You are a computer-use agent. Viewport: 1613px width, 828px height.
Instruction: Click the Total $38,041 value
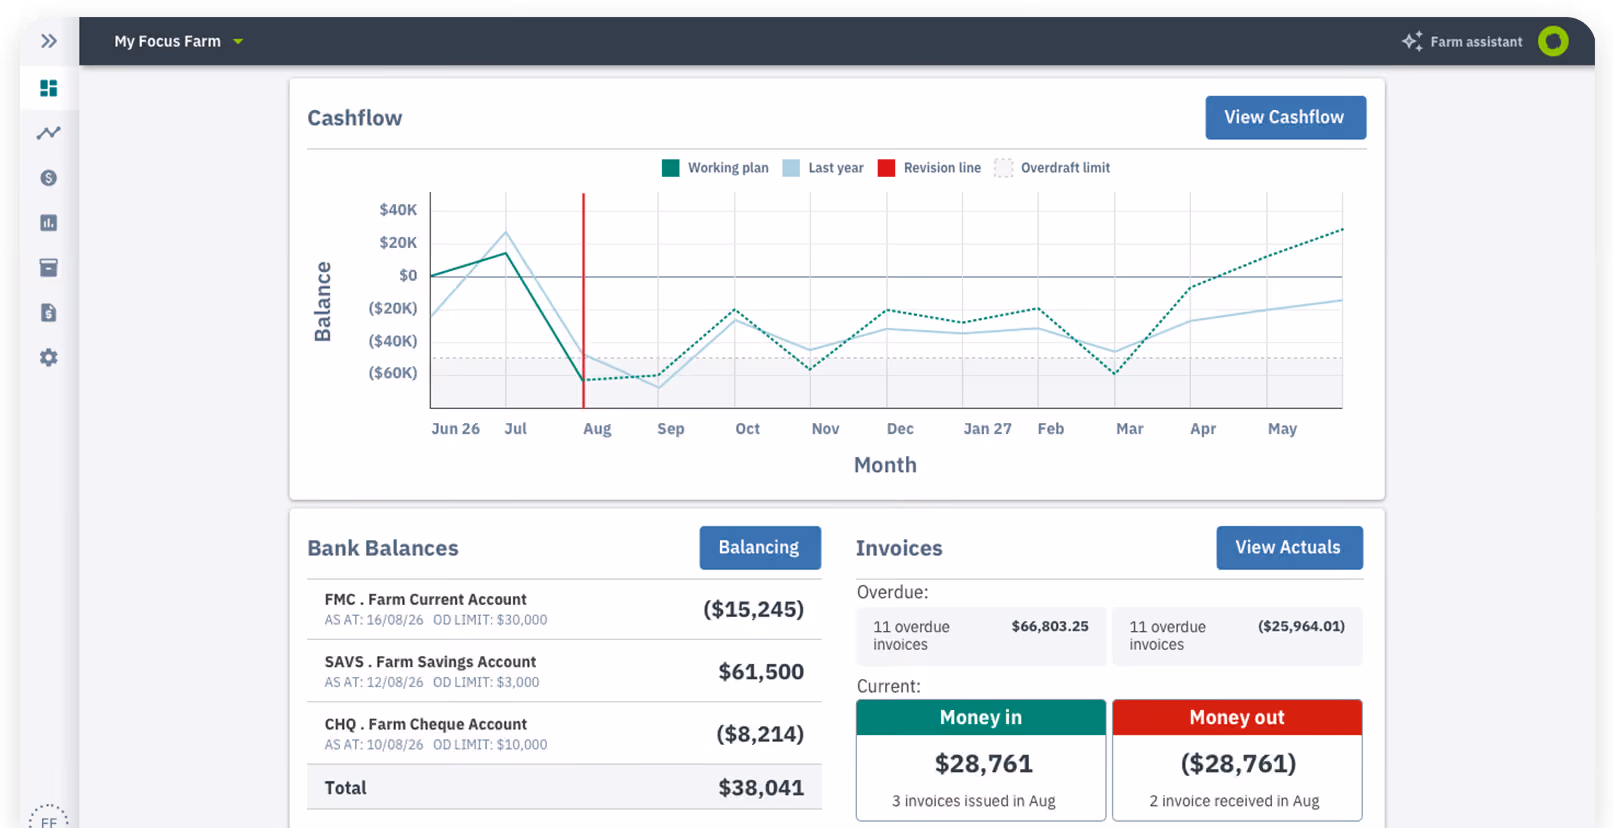pos(761,788)
